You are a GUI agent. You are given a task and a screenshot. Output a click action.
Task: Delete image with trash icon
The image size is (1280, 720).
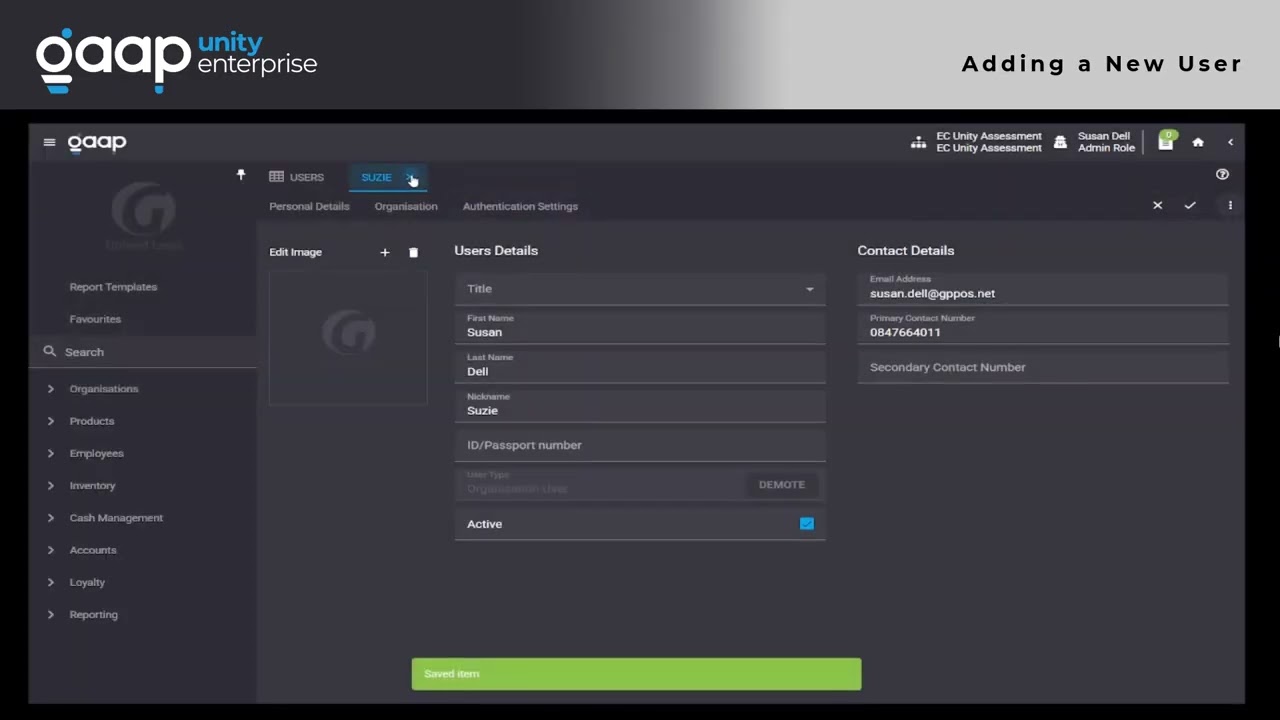point(413,252)
